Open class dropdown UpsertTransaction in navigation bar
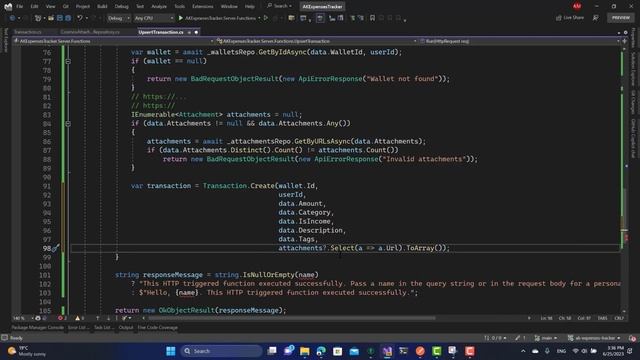The width and height of the screenshot is (640, 360). [317, 41]
